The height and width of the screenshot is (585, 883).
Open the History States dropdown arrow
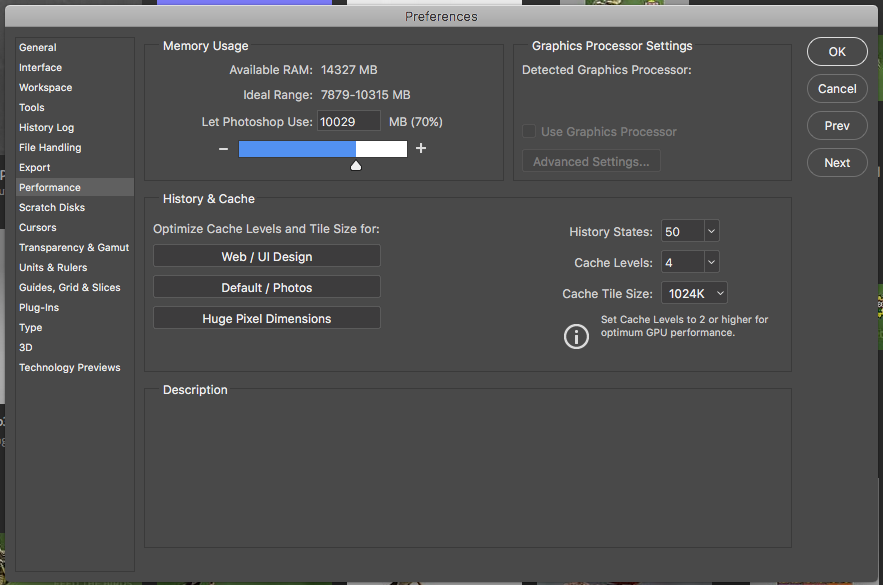(x=711, y=231)
